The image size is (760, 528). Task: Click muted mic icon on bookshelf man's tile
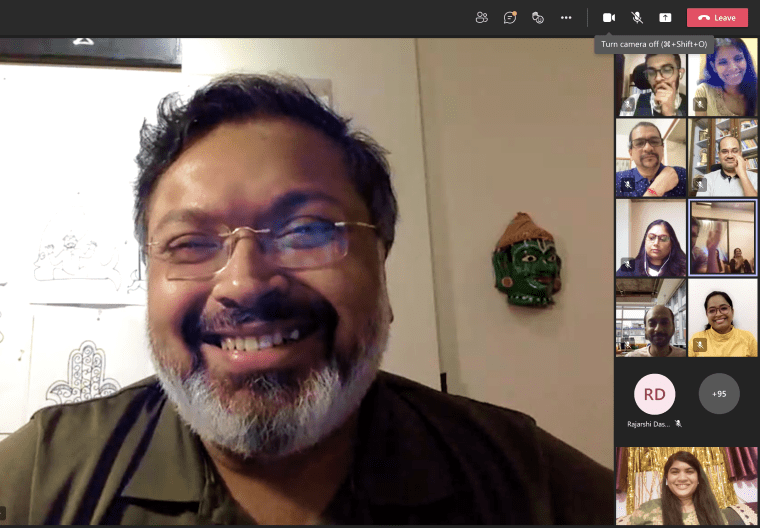pos(700,184)
